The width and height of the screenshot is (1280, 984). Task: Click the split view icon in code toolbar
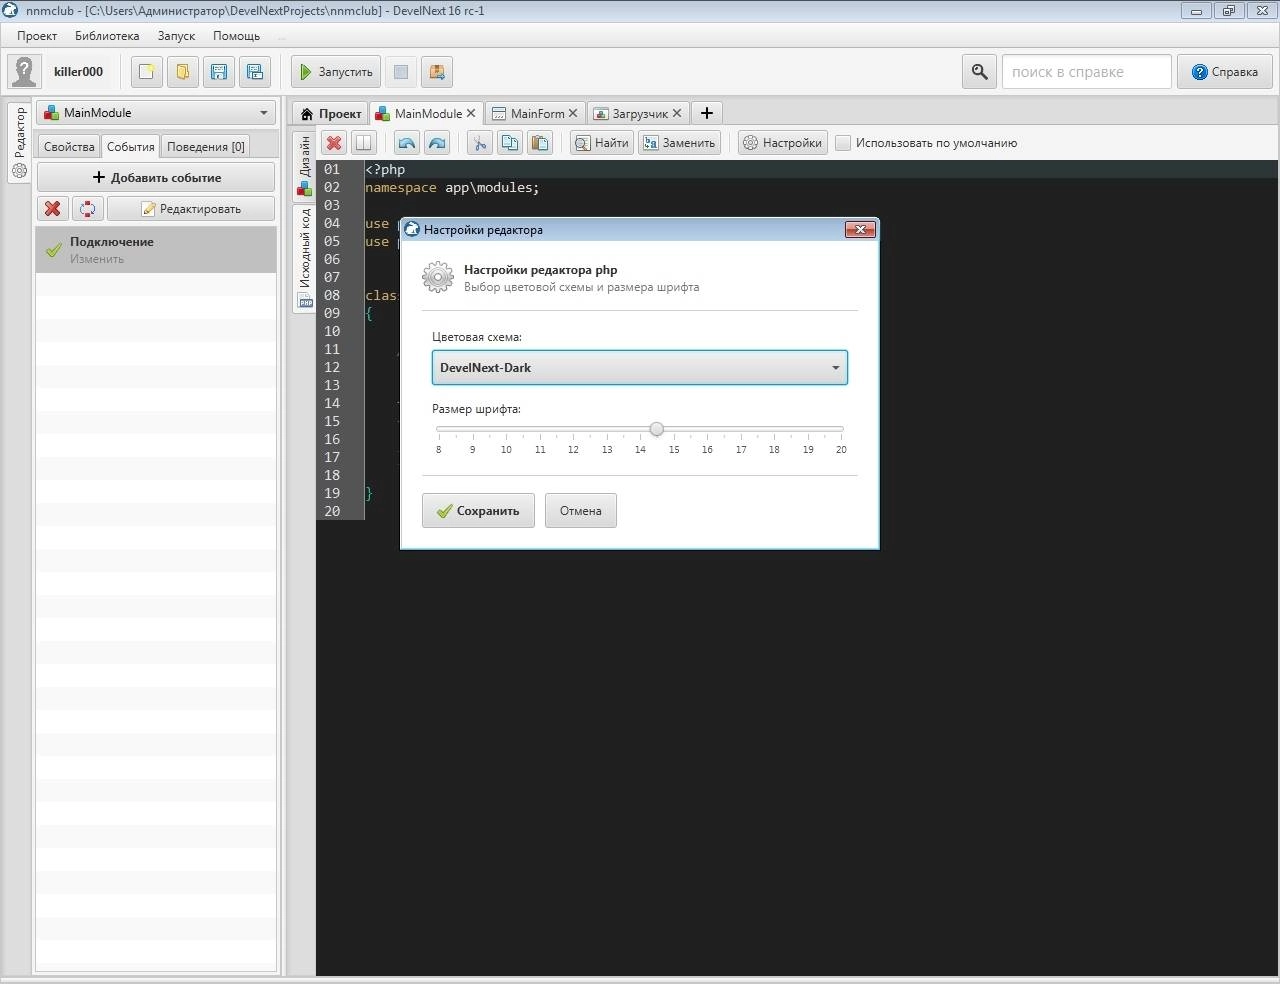(x=364, y=143)
